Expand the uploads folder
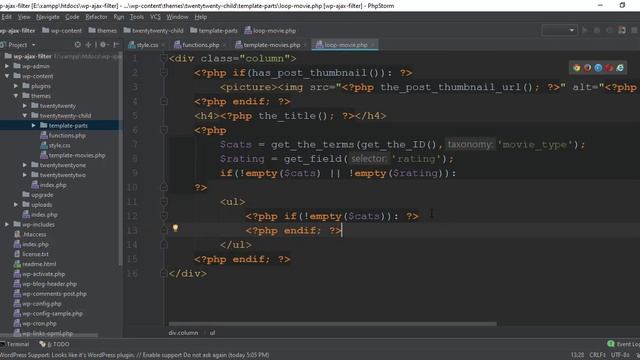Image resolution: width=640 pixels, height=360 pixels. [16, 204]
